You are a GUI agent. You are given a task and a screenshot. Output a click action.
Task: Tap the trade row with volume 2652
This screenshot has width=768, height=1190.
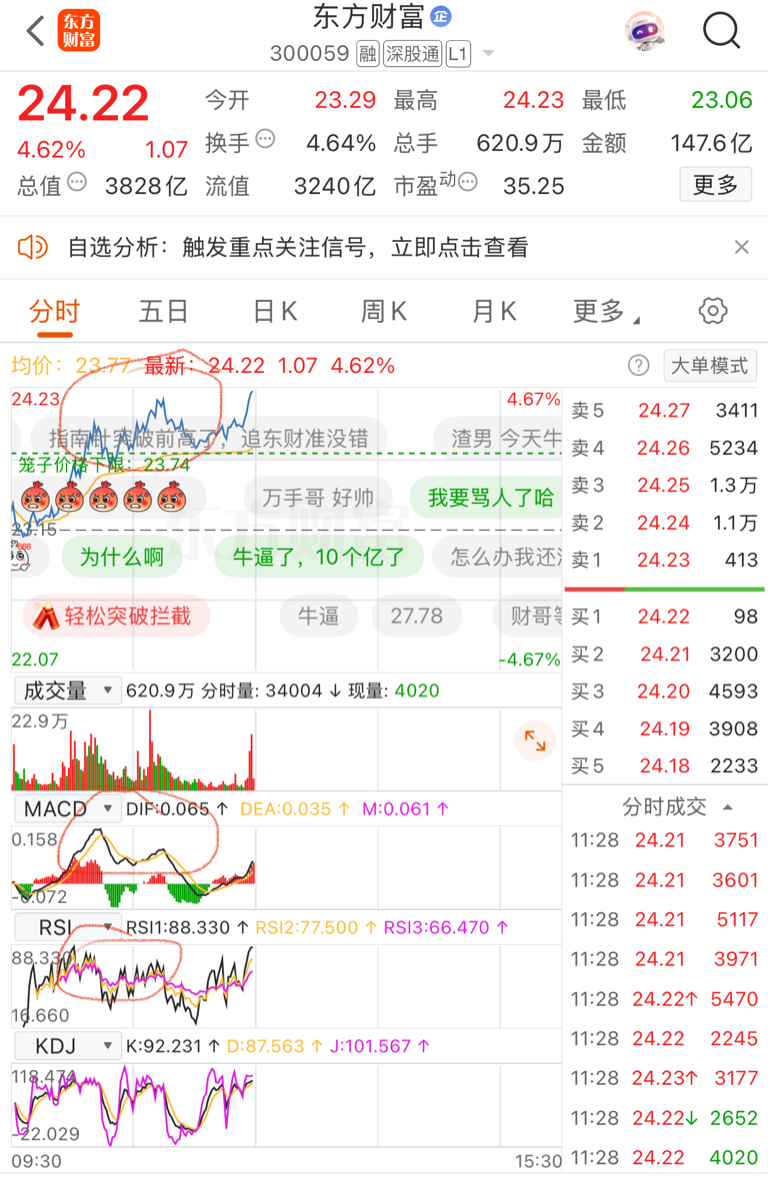664,1118
